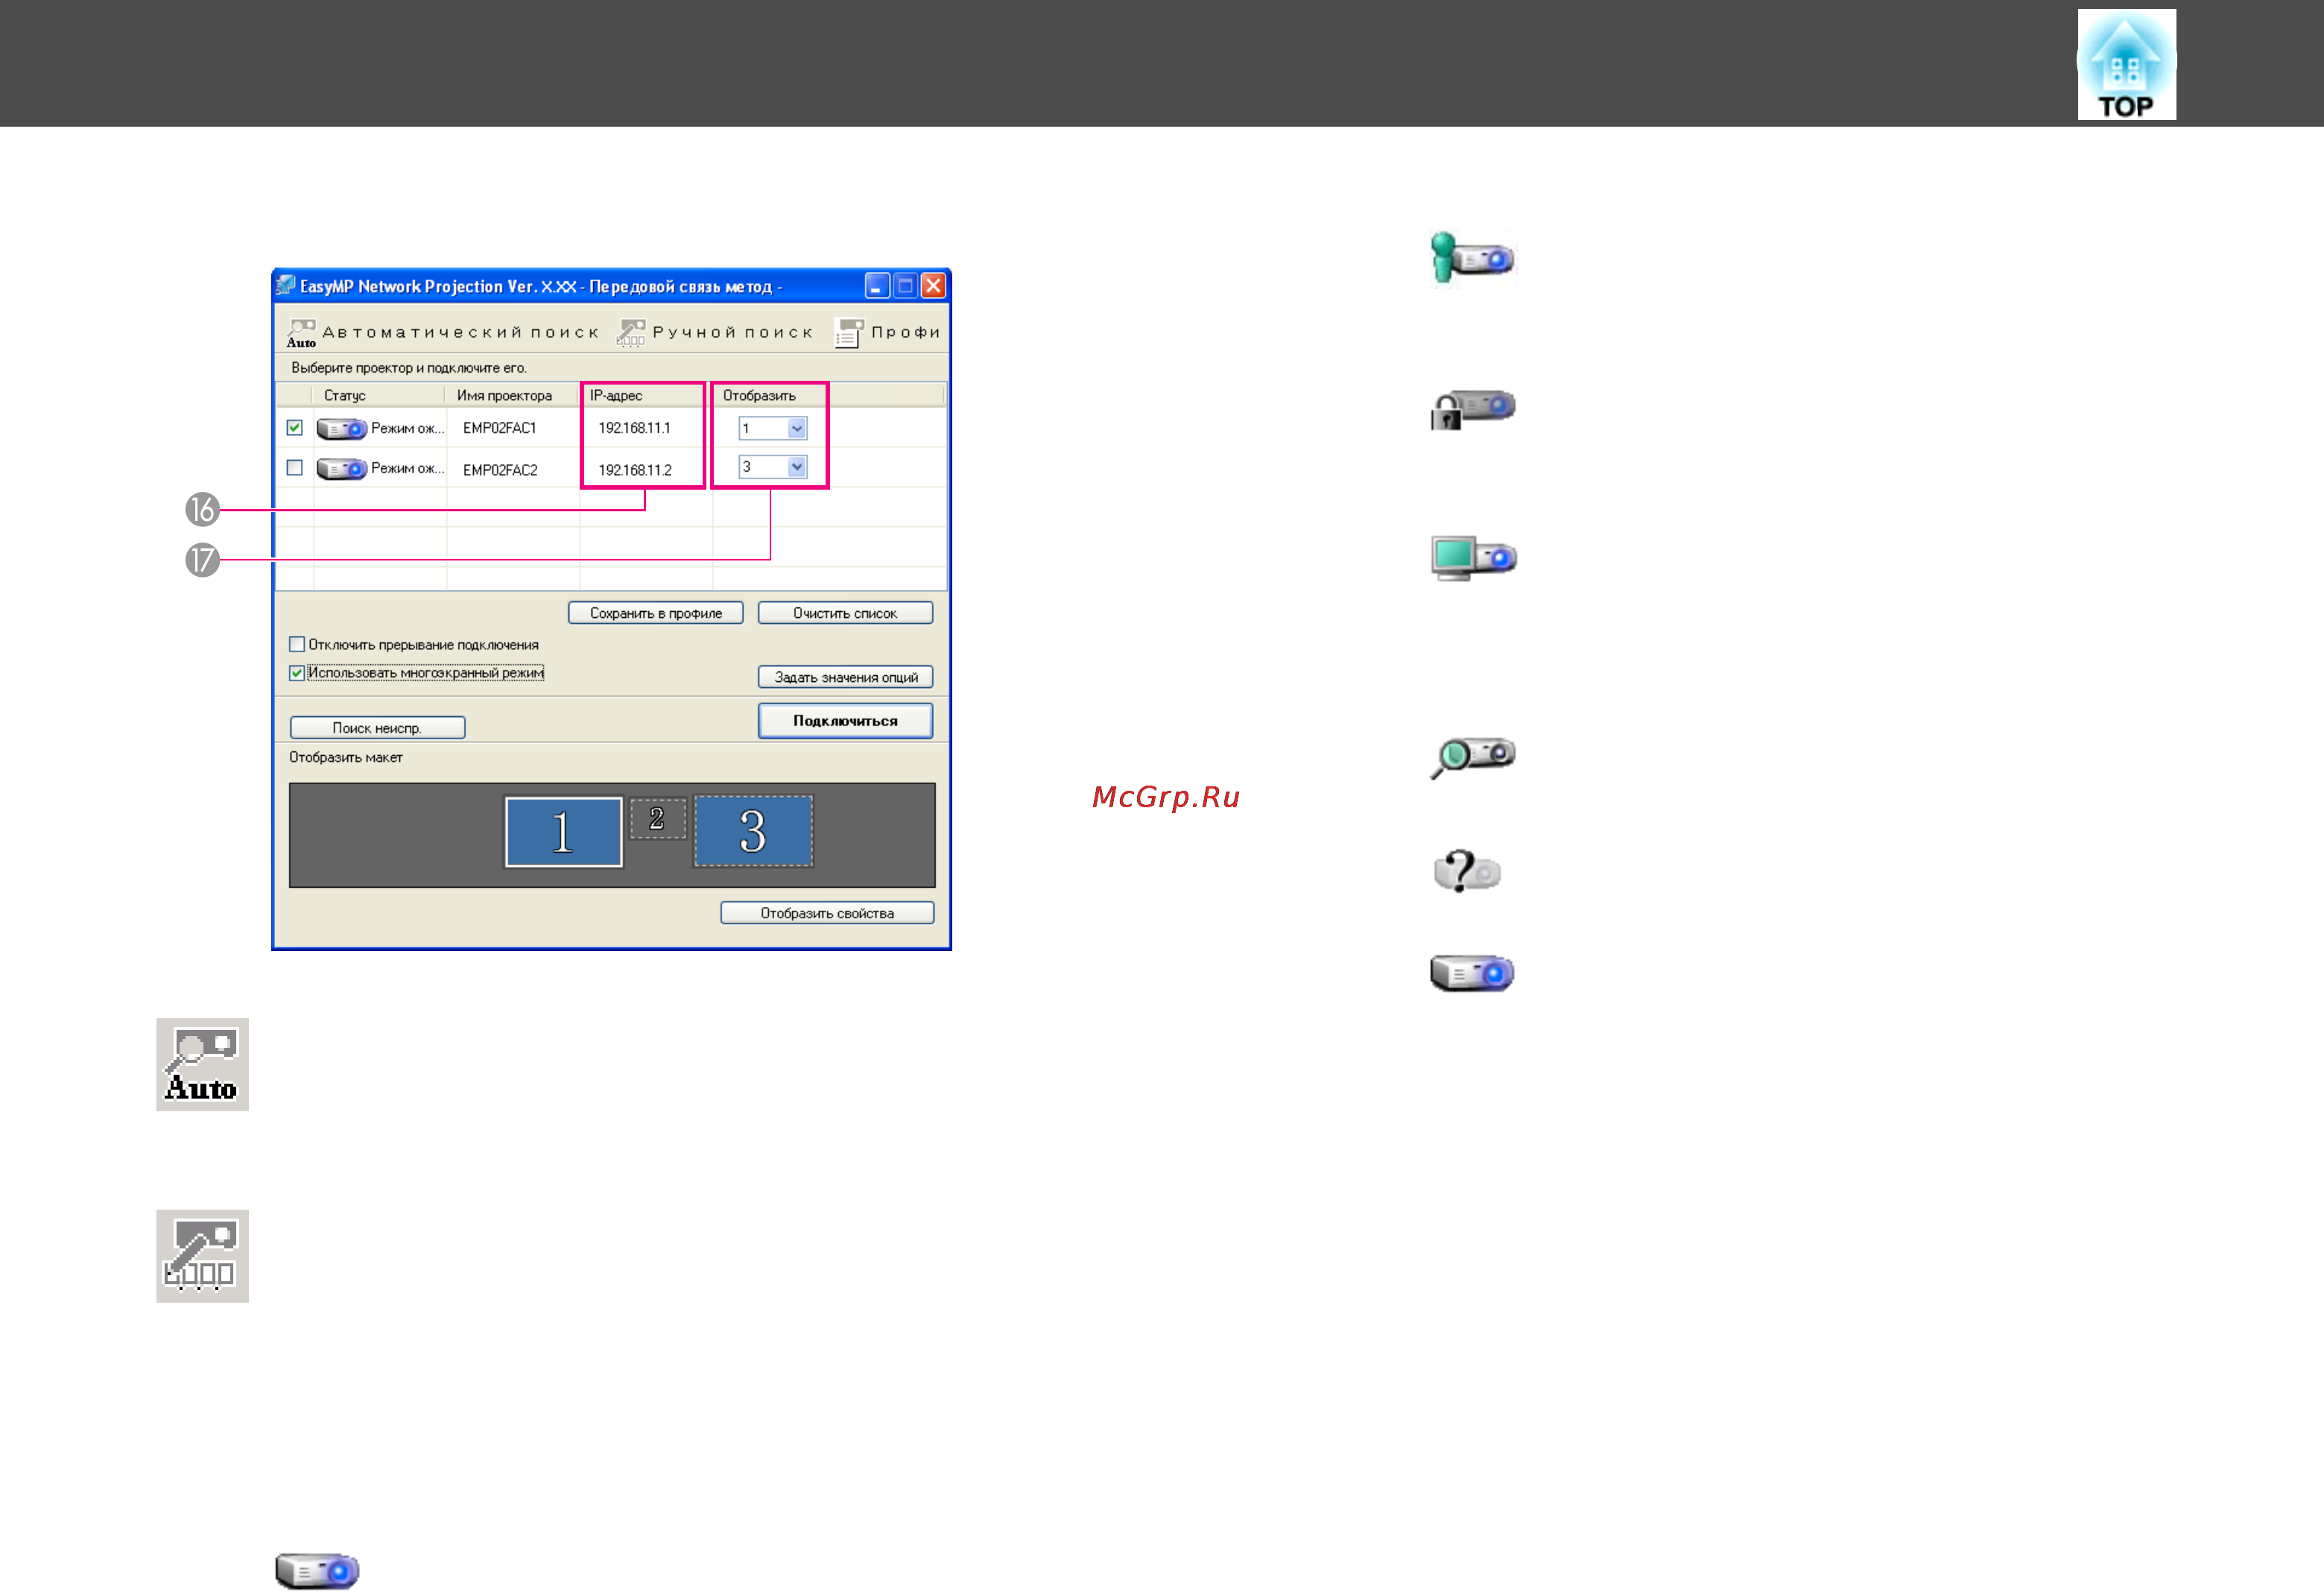The width and height of the screenshot is (2324, 1592).
Task: Click the Подключиться button
Action: pos(845,721)
